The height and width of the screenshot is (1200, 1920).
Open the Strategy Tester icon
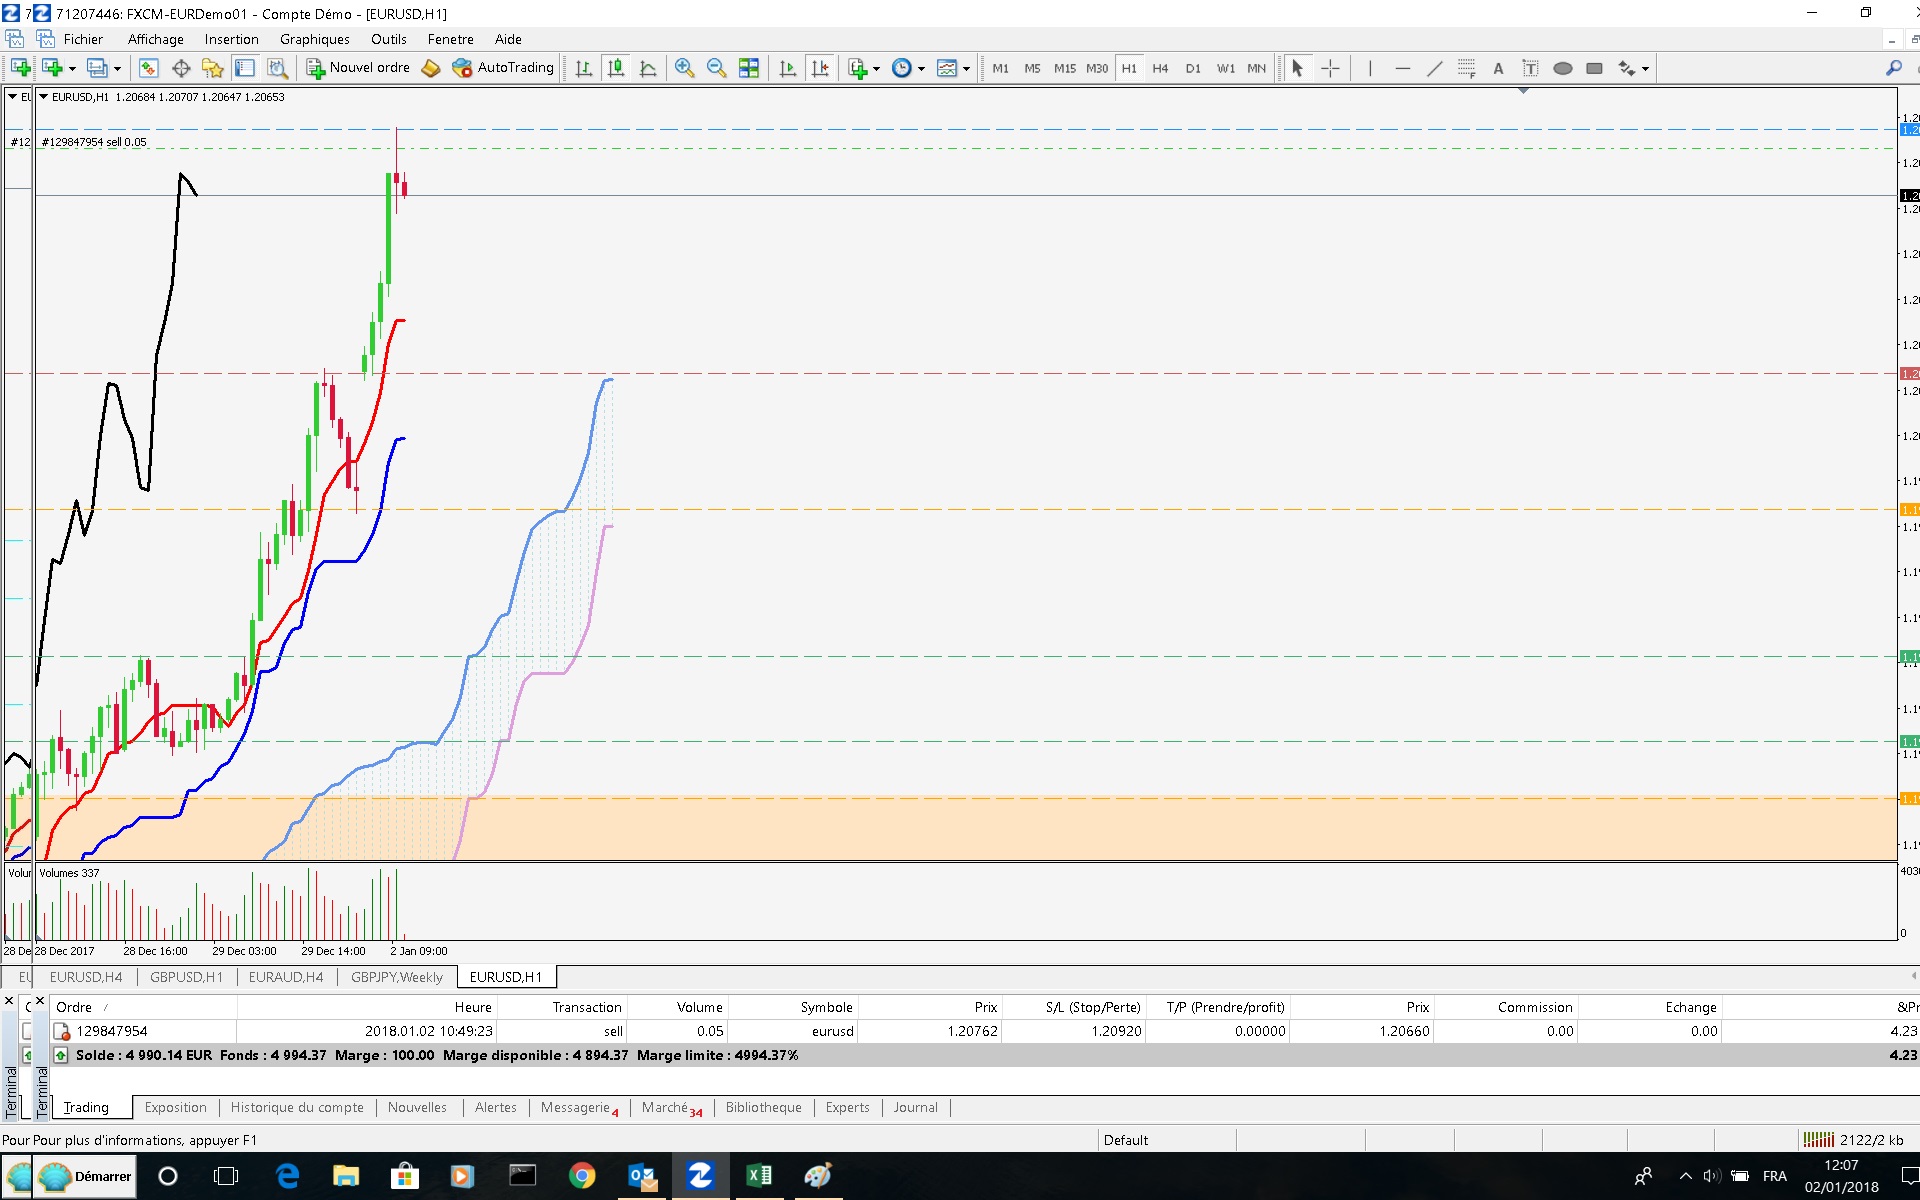coord(277,68)
